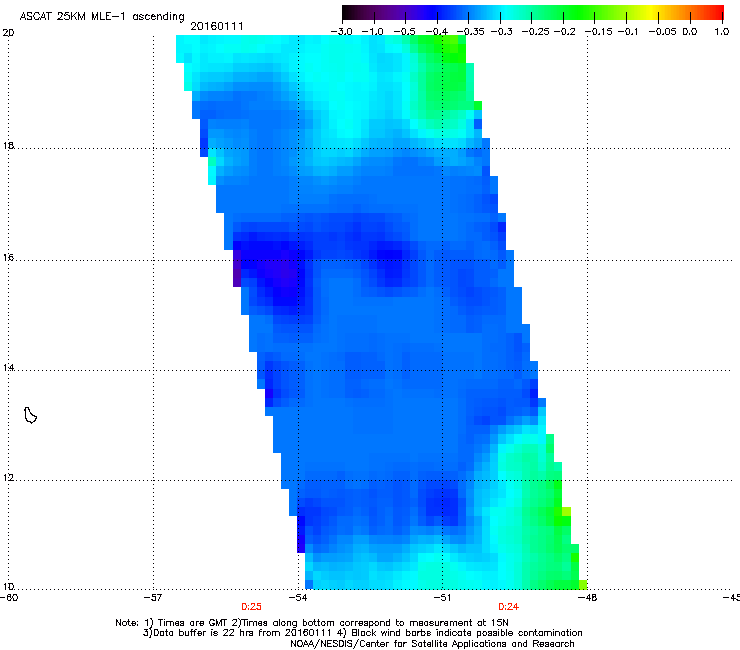The image size is (740, 650).
Task: Click the yellow section of the color bar
Action: 651,13
